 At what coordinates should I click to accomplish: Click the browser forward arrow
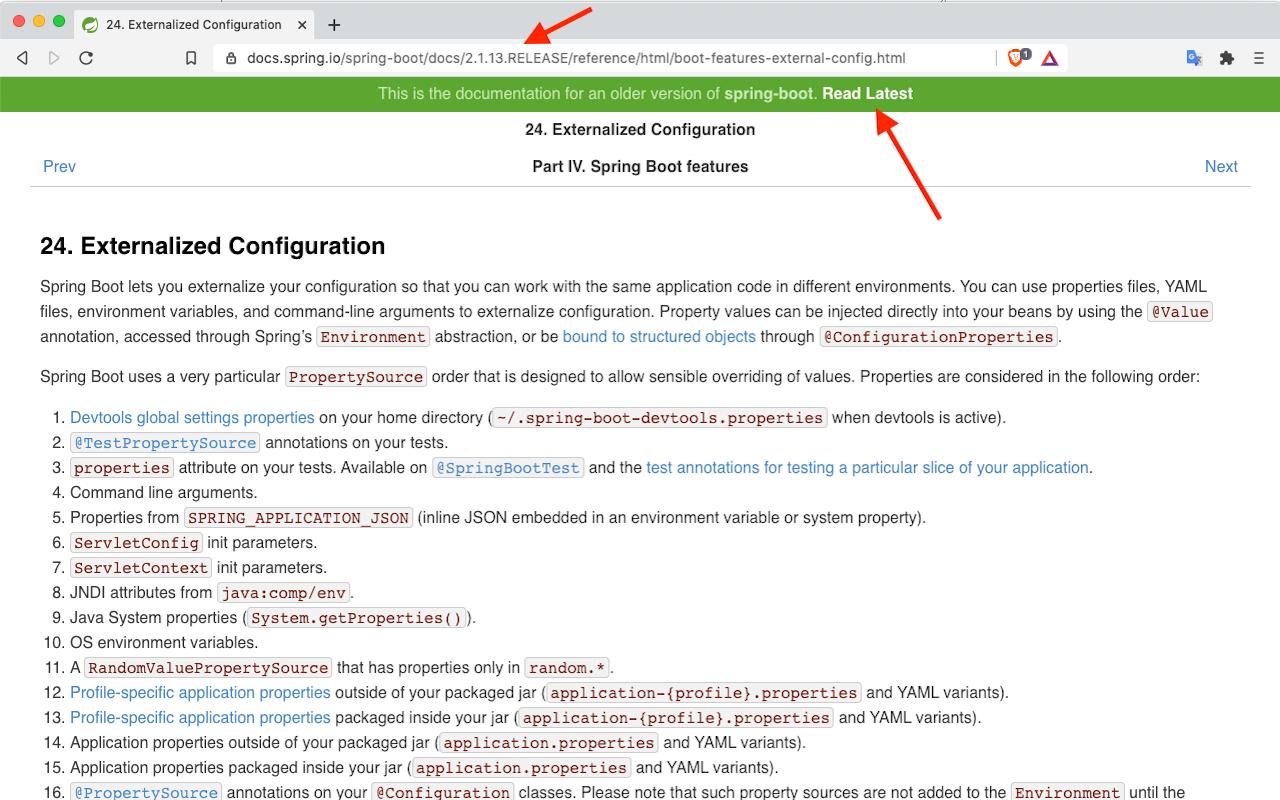coord(54,58)
